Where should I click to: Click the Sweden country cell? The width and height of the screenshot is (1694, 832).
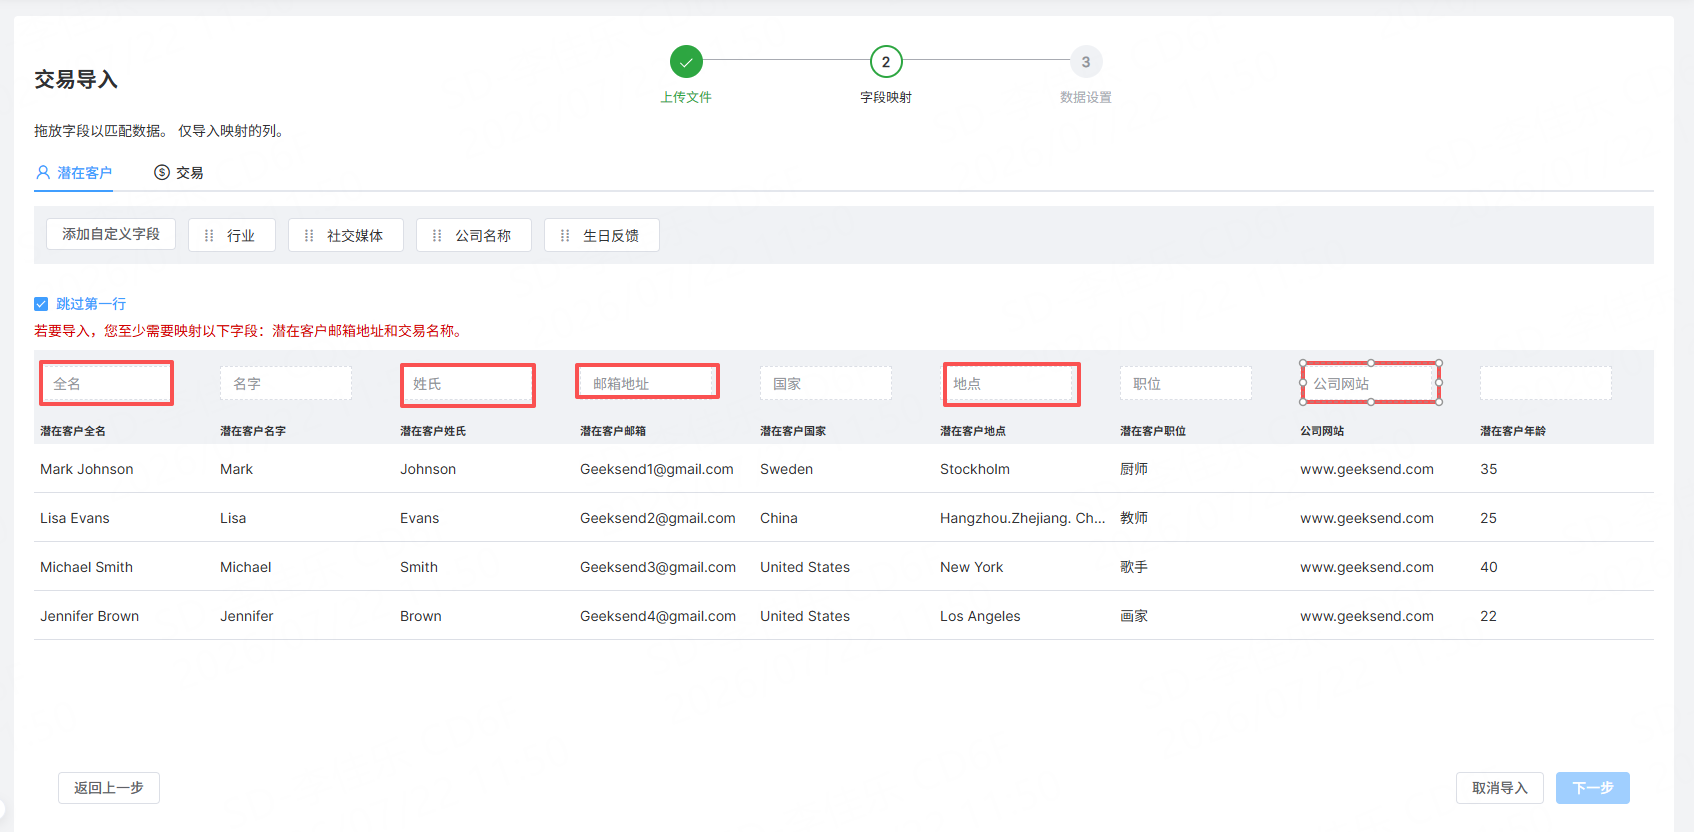pos(787,469)
